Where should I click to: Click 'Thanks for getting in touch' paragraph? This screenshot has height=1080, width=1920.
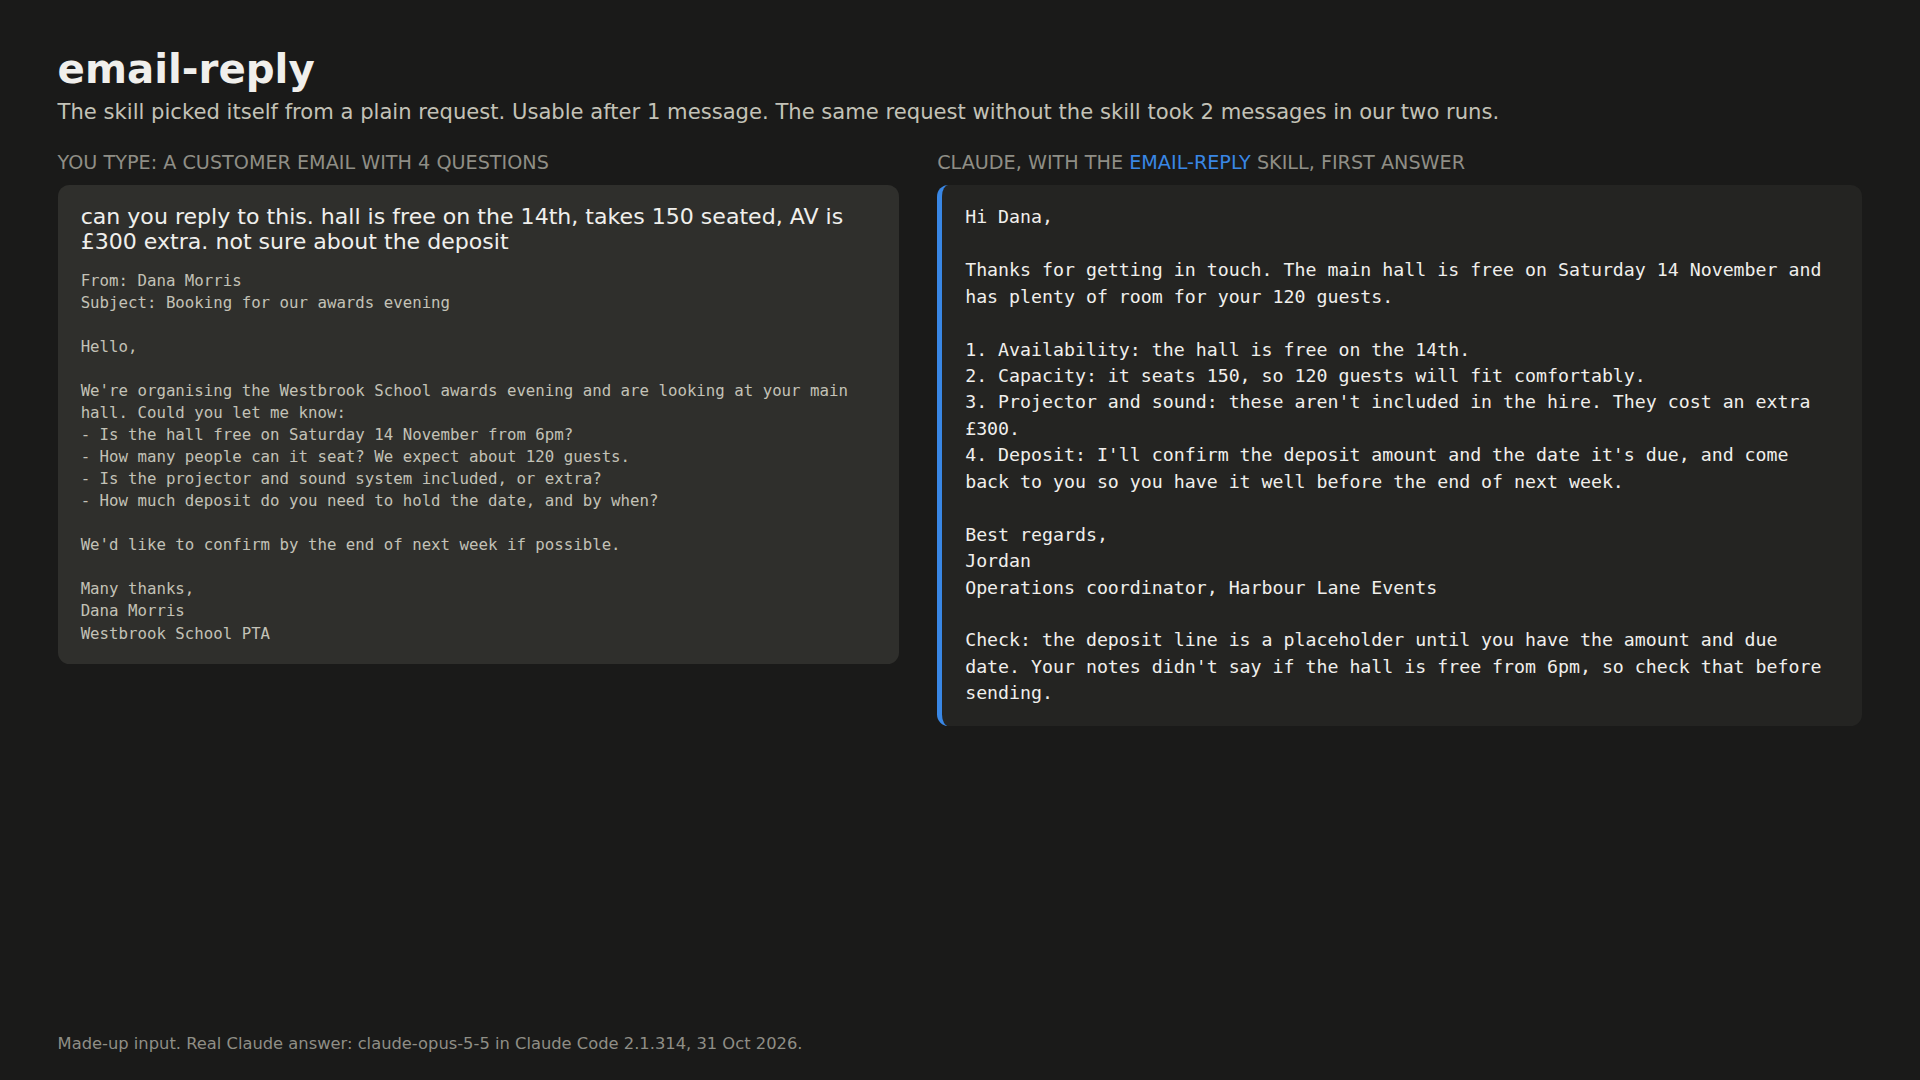[1393, 284]
